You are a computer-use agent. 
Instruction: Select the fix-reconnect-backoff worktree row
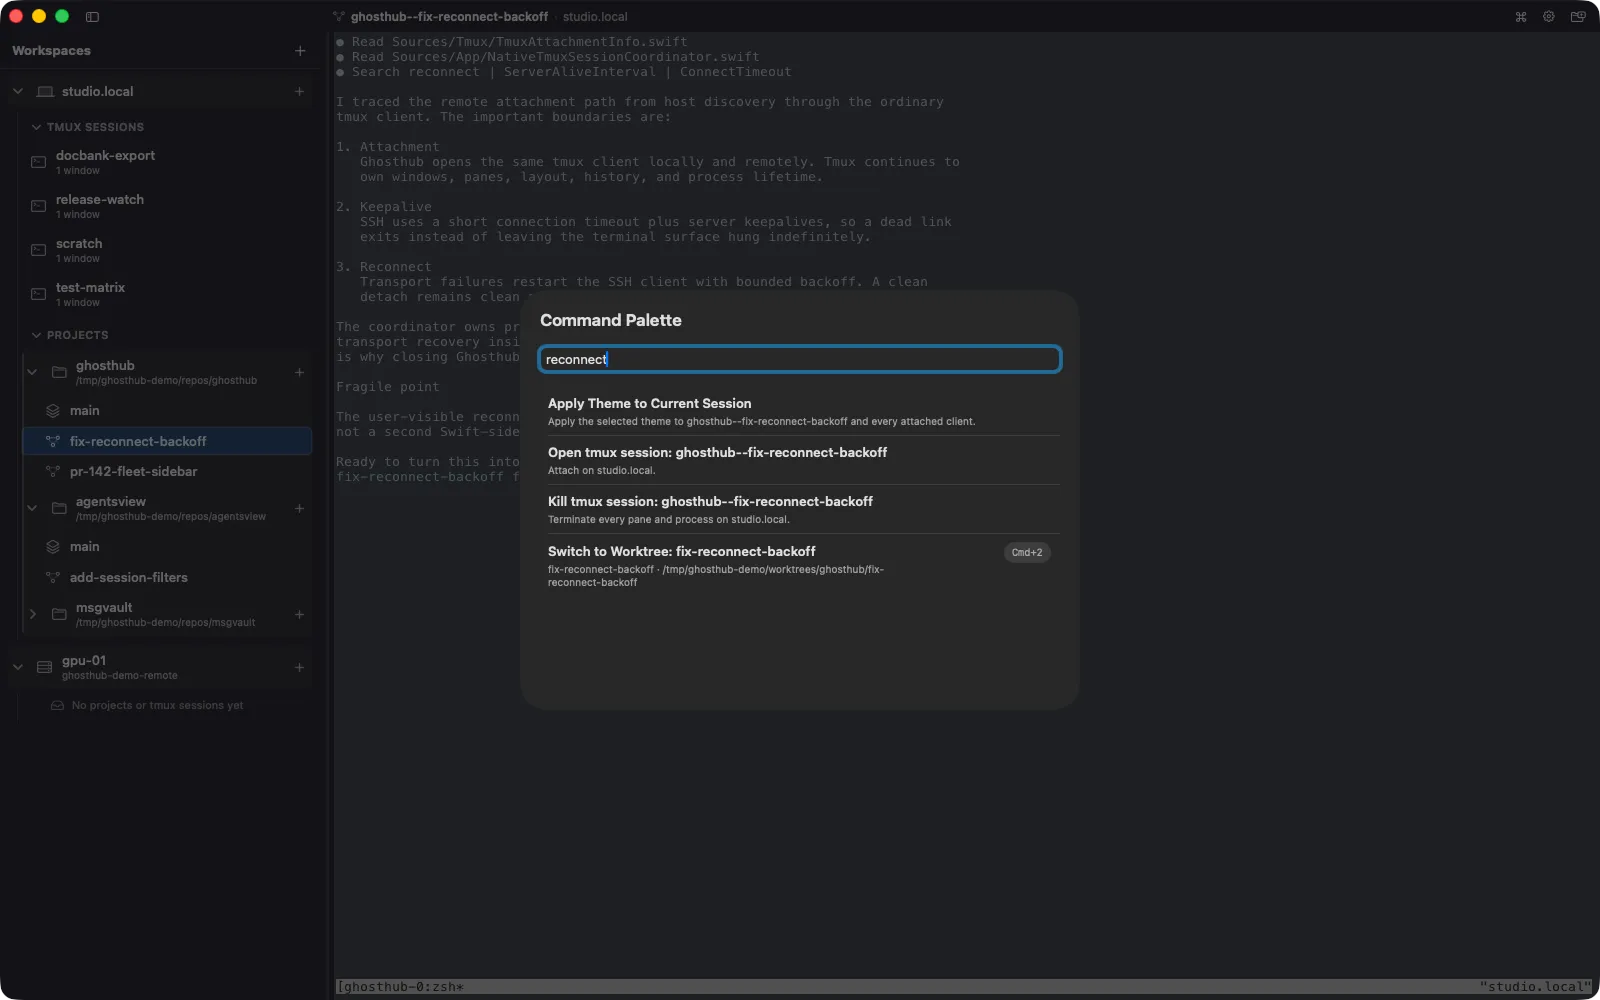click(x=166, y=441)
